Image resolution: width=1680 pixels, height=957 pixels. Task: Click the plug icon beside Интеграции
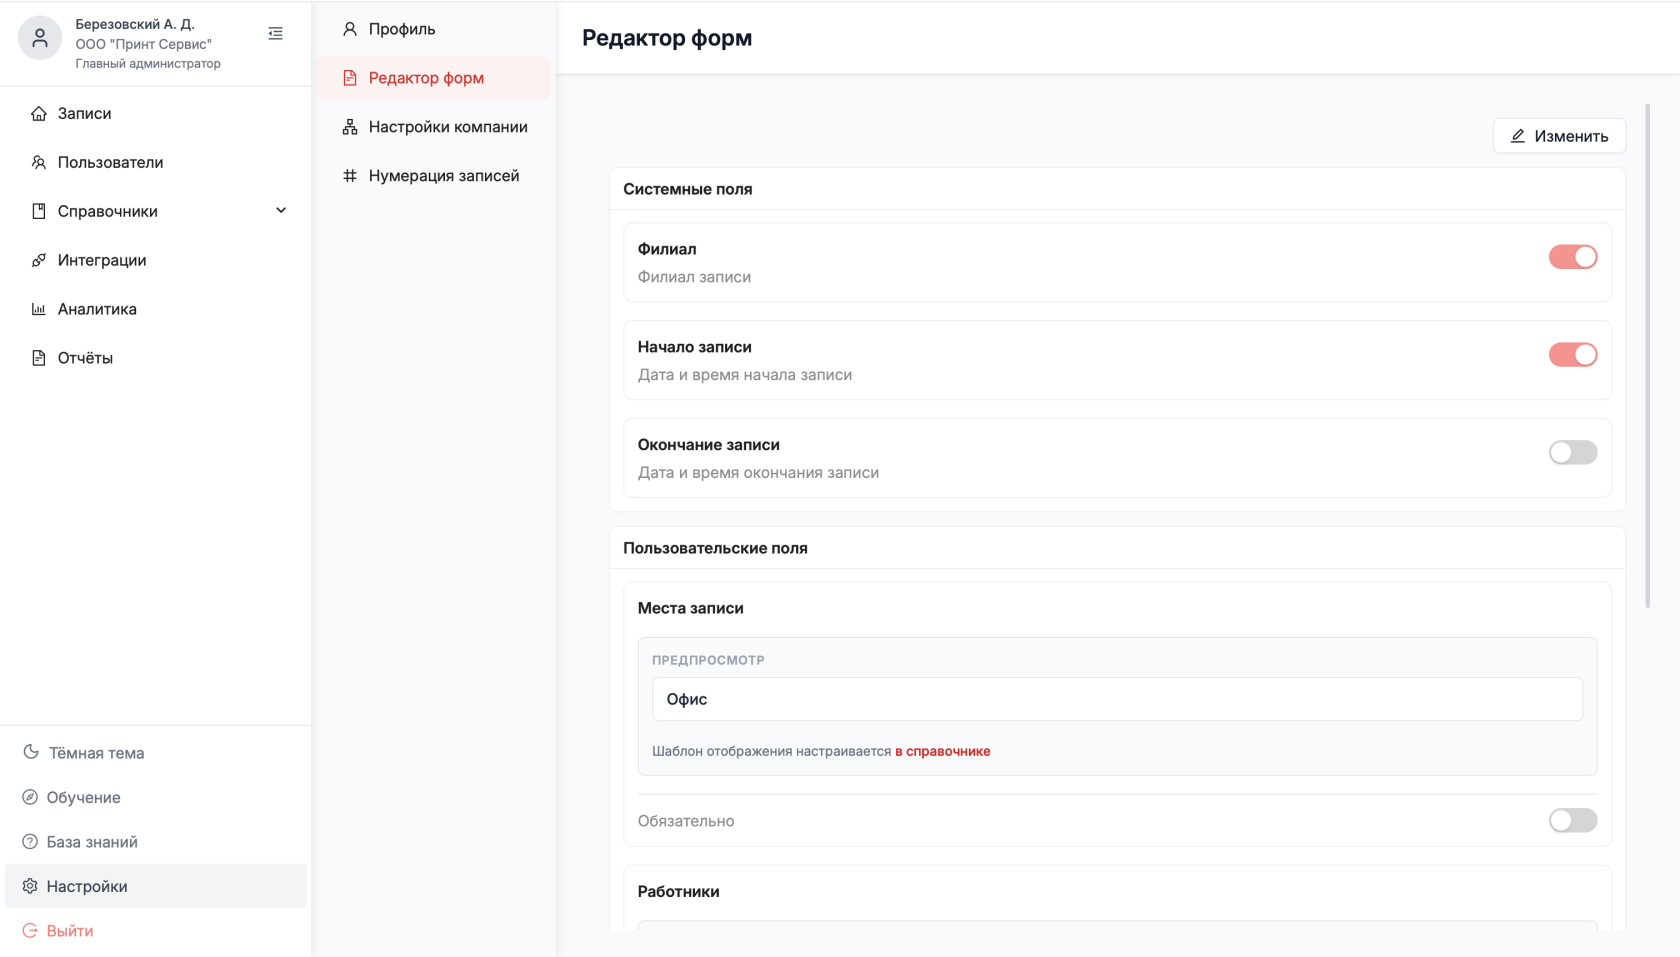tap(39, 260)
